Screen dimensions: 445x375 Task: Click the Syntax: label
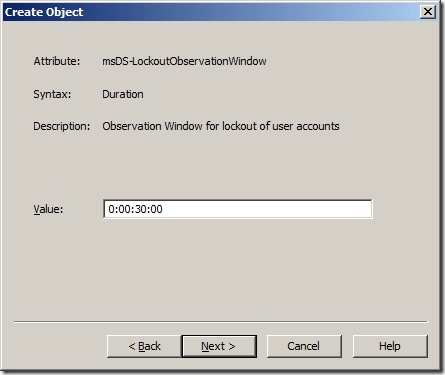[x=52, y=94]
